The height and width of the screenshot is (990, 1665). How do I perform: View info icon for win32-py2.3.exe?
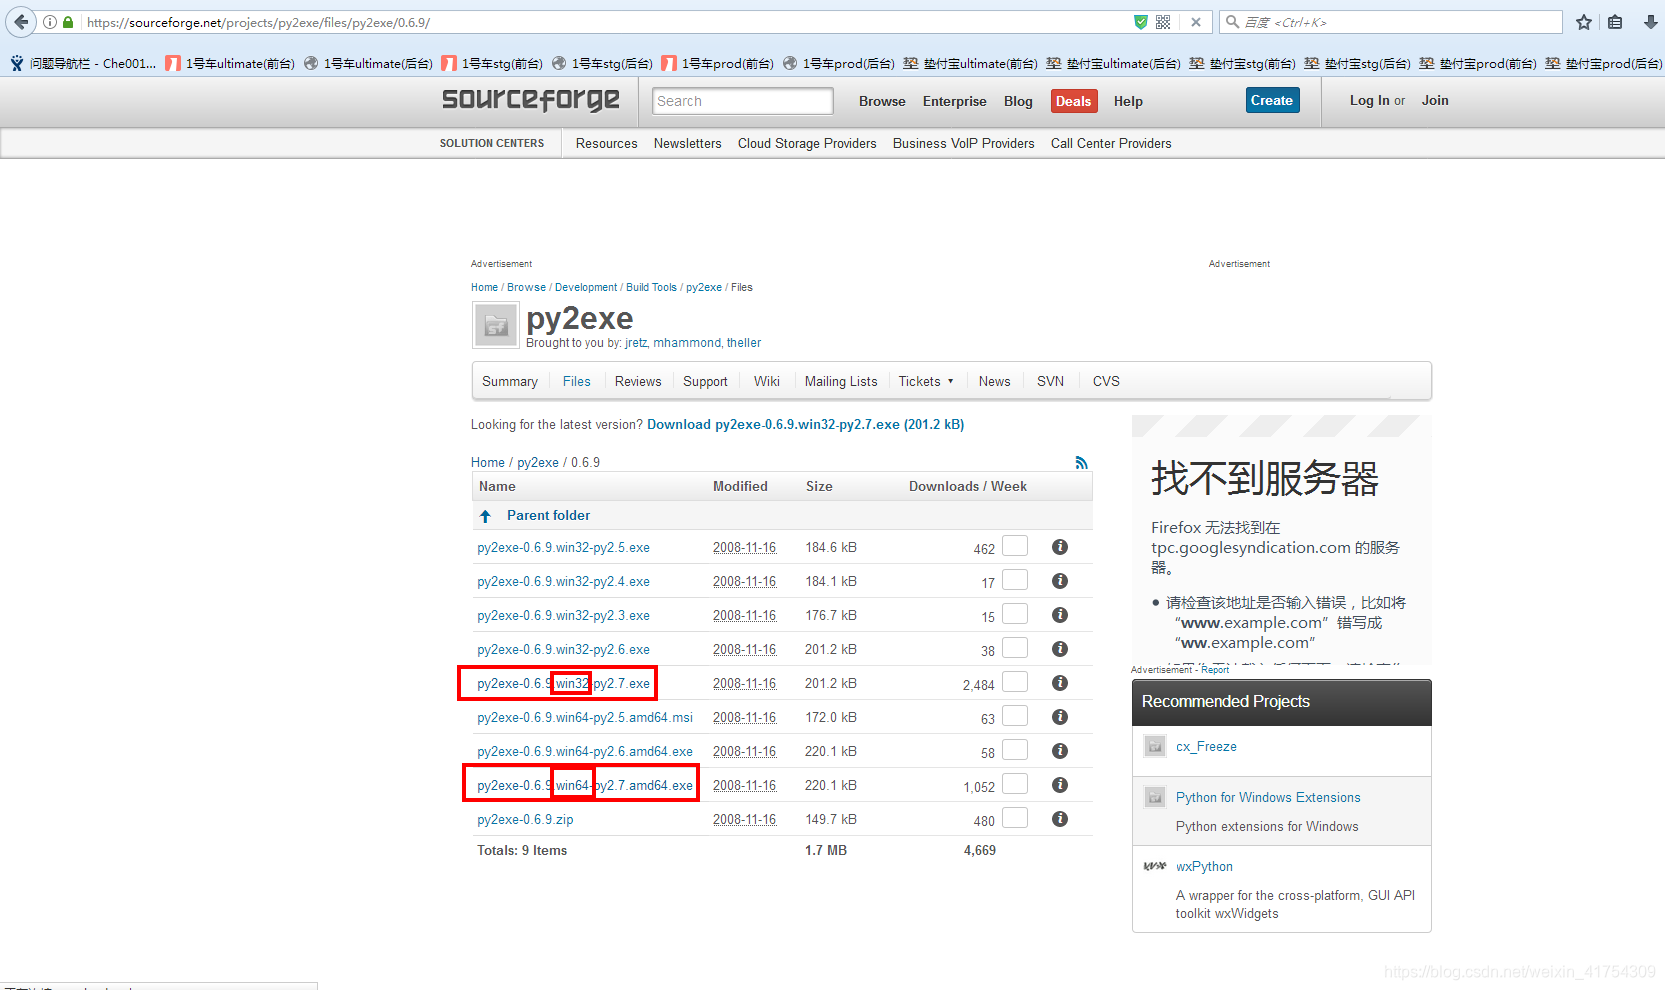pyautogui.click(x=1060, y=615)
